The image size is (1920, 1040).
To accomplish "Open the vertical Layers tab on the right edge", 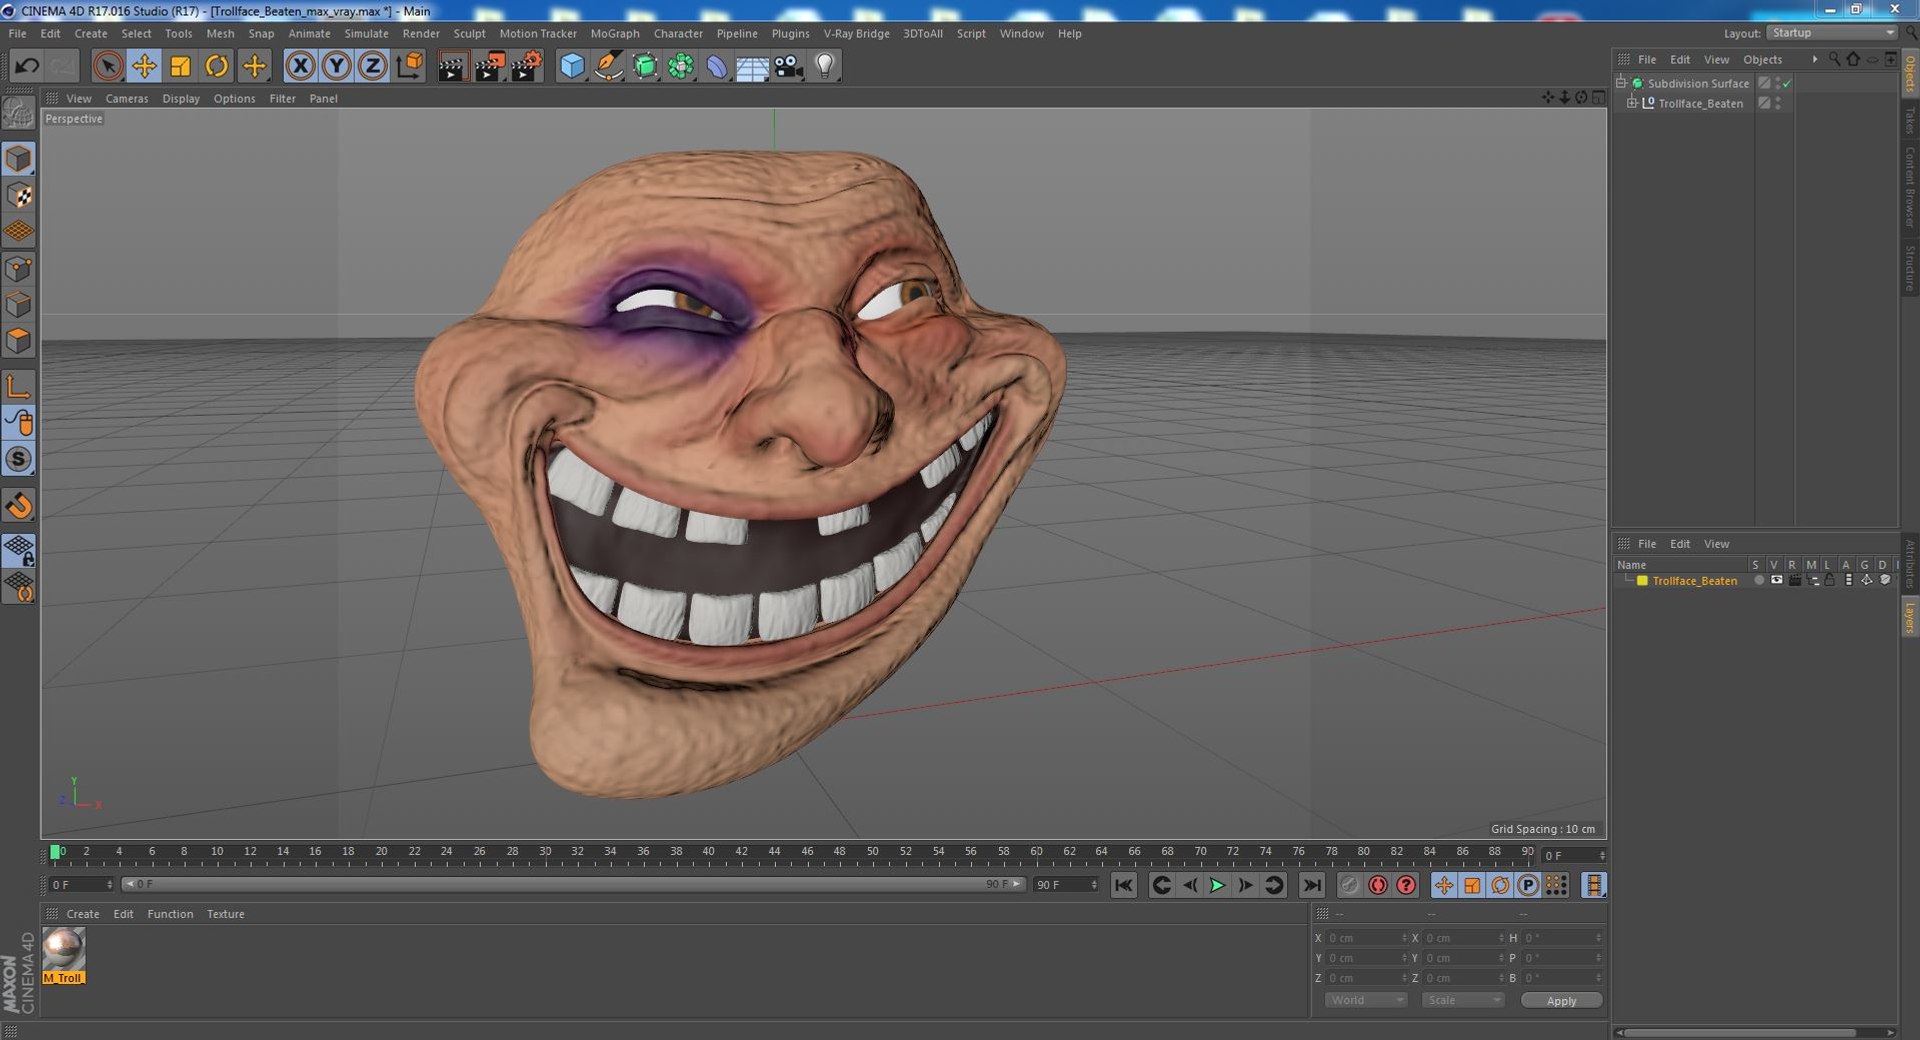I will point(1909,617).
